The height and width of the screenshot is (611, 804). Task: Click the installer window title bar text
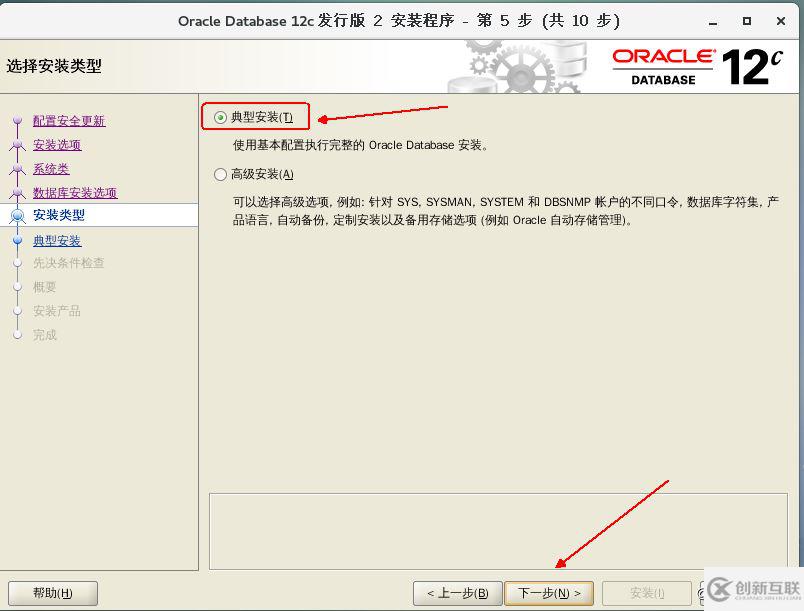point(398,21)
